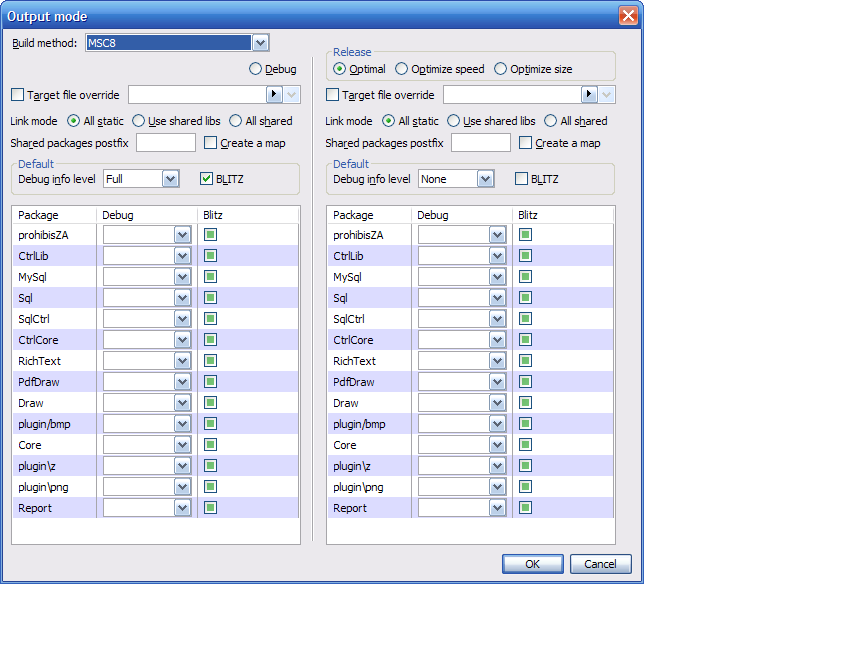This screenshot has width=863, height=653.
Task: Open the Build method dropdown
Action: coord(260,43)
